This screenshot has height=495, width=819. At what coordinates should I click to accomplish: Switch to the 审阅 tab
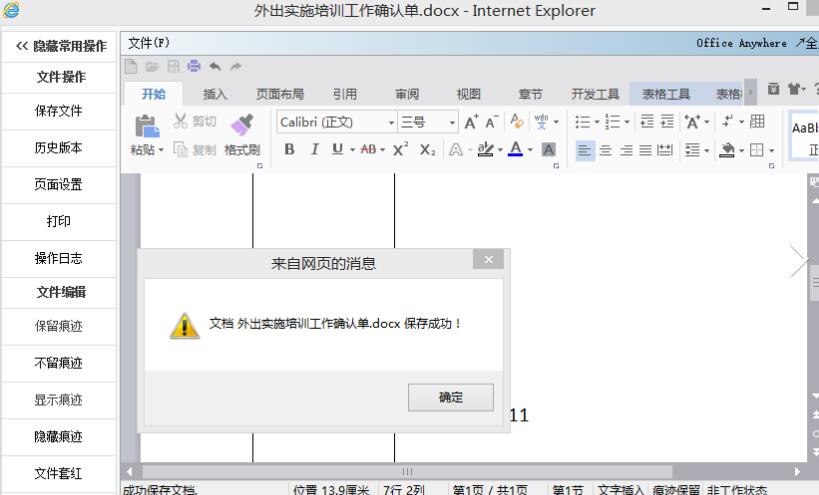tap(407, 94)
